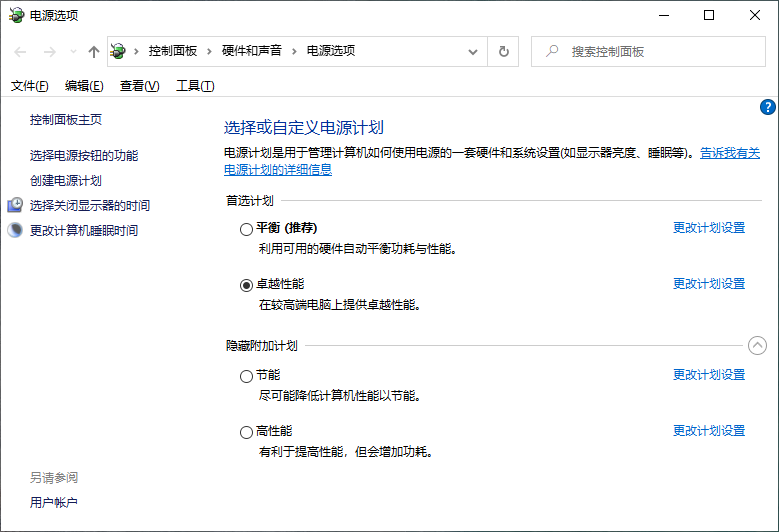Open 更改计划设置 for 平衡 plan
This screenshot has width=779, height=532.
pos(709,228)
